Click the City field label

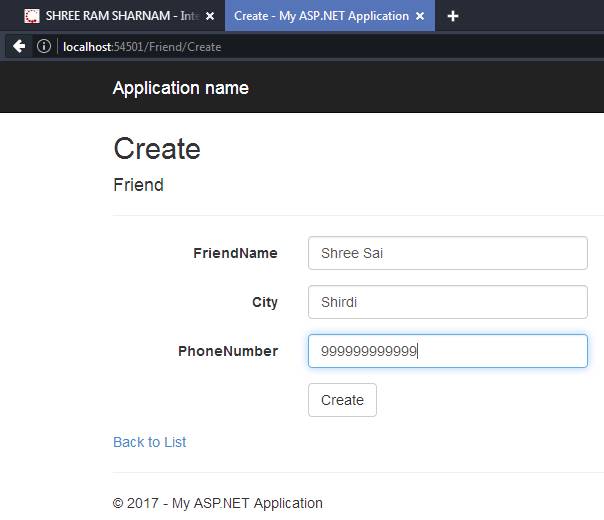(265, 302)
